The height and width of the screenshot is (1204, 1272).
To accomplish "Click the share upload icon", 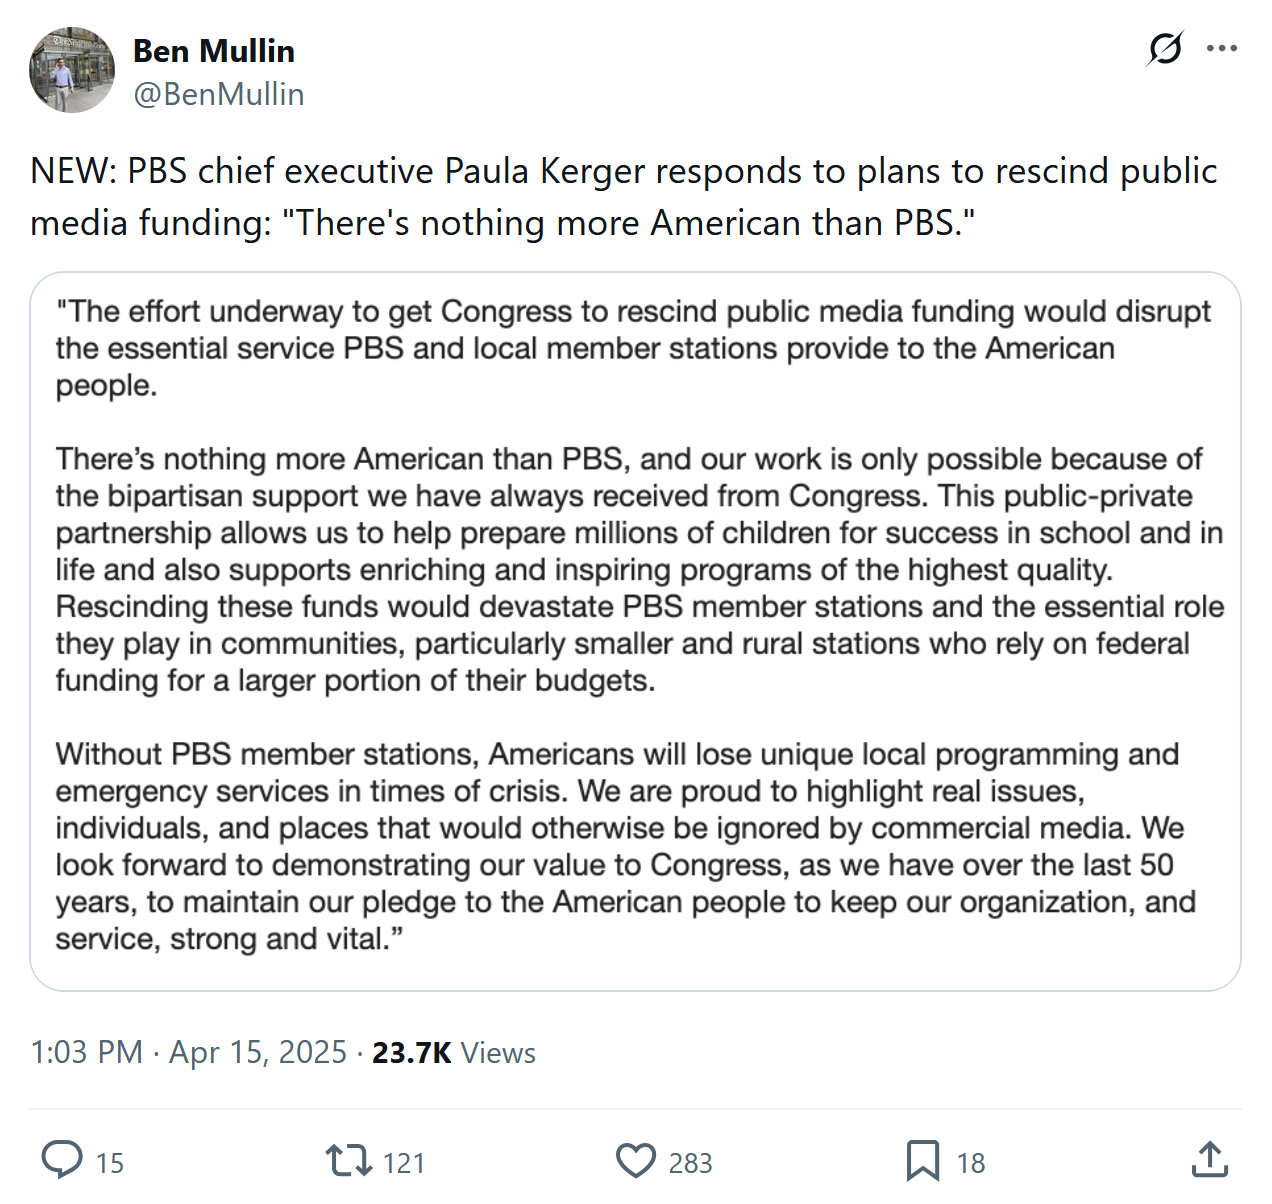I will coord(1210,1160).
